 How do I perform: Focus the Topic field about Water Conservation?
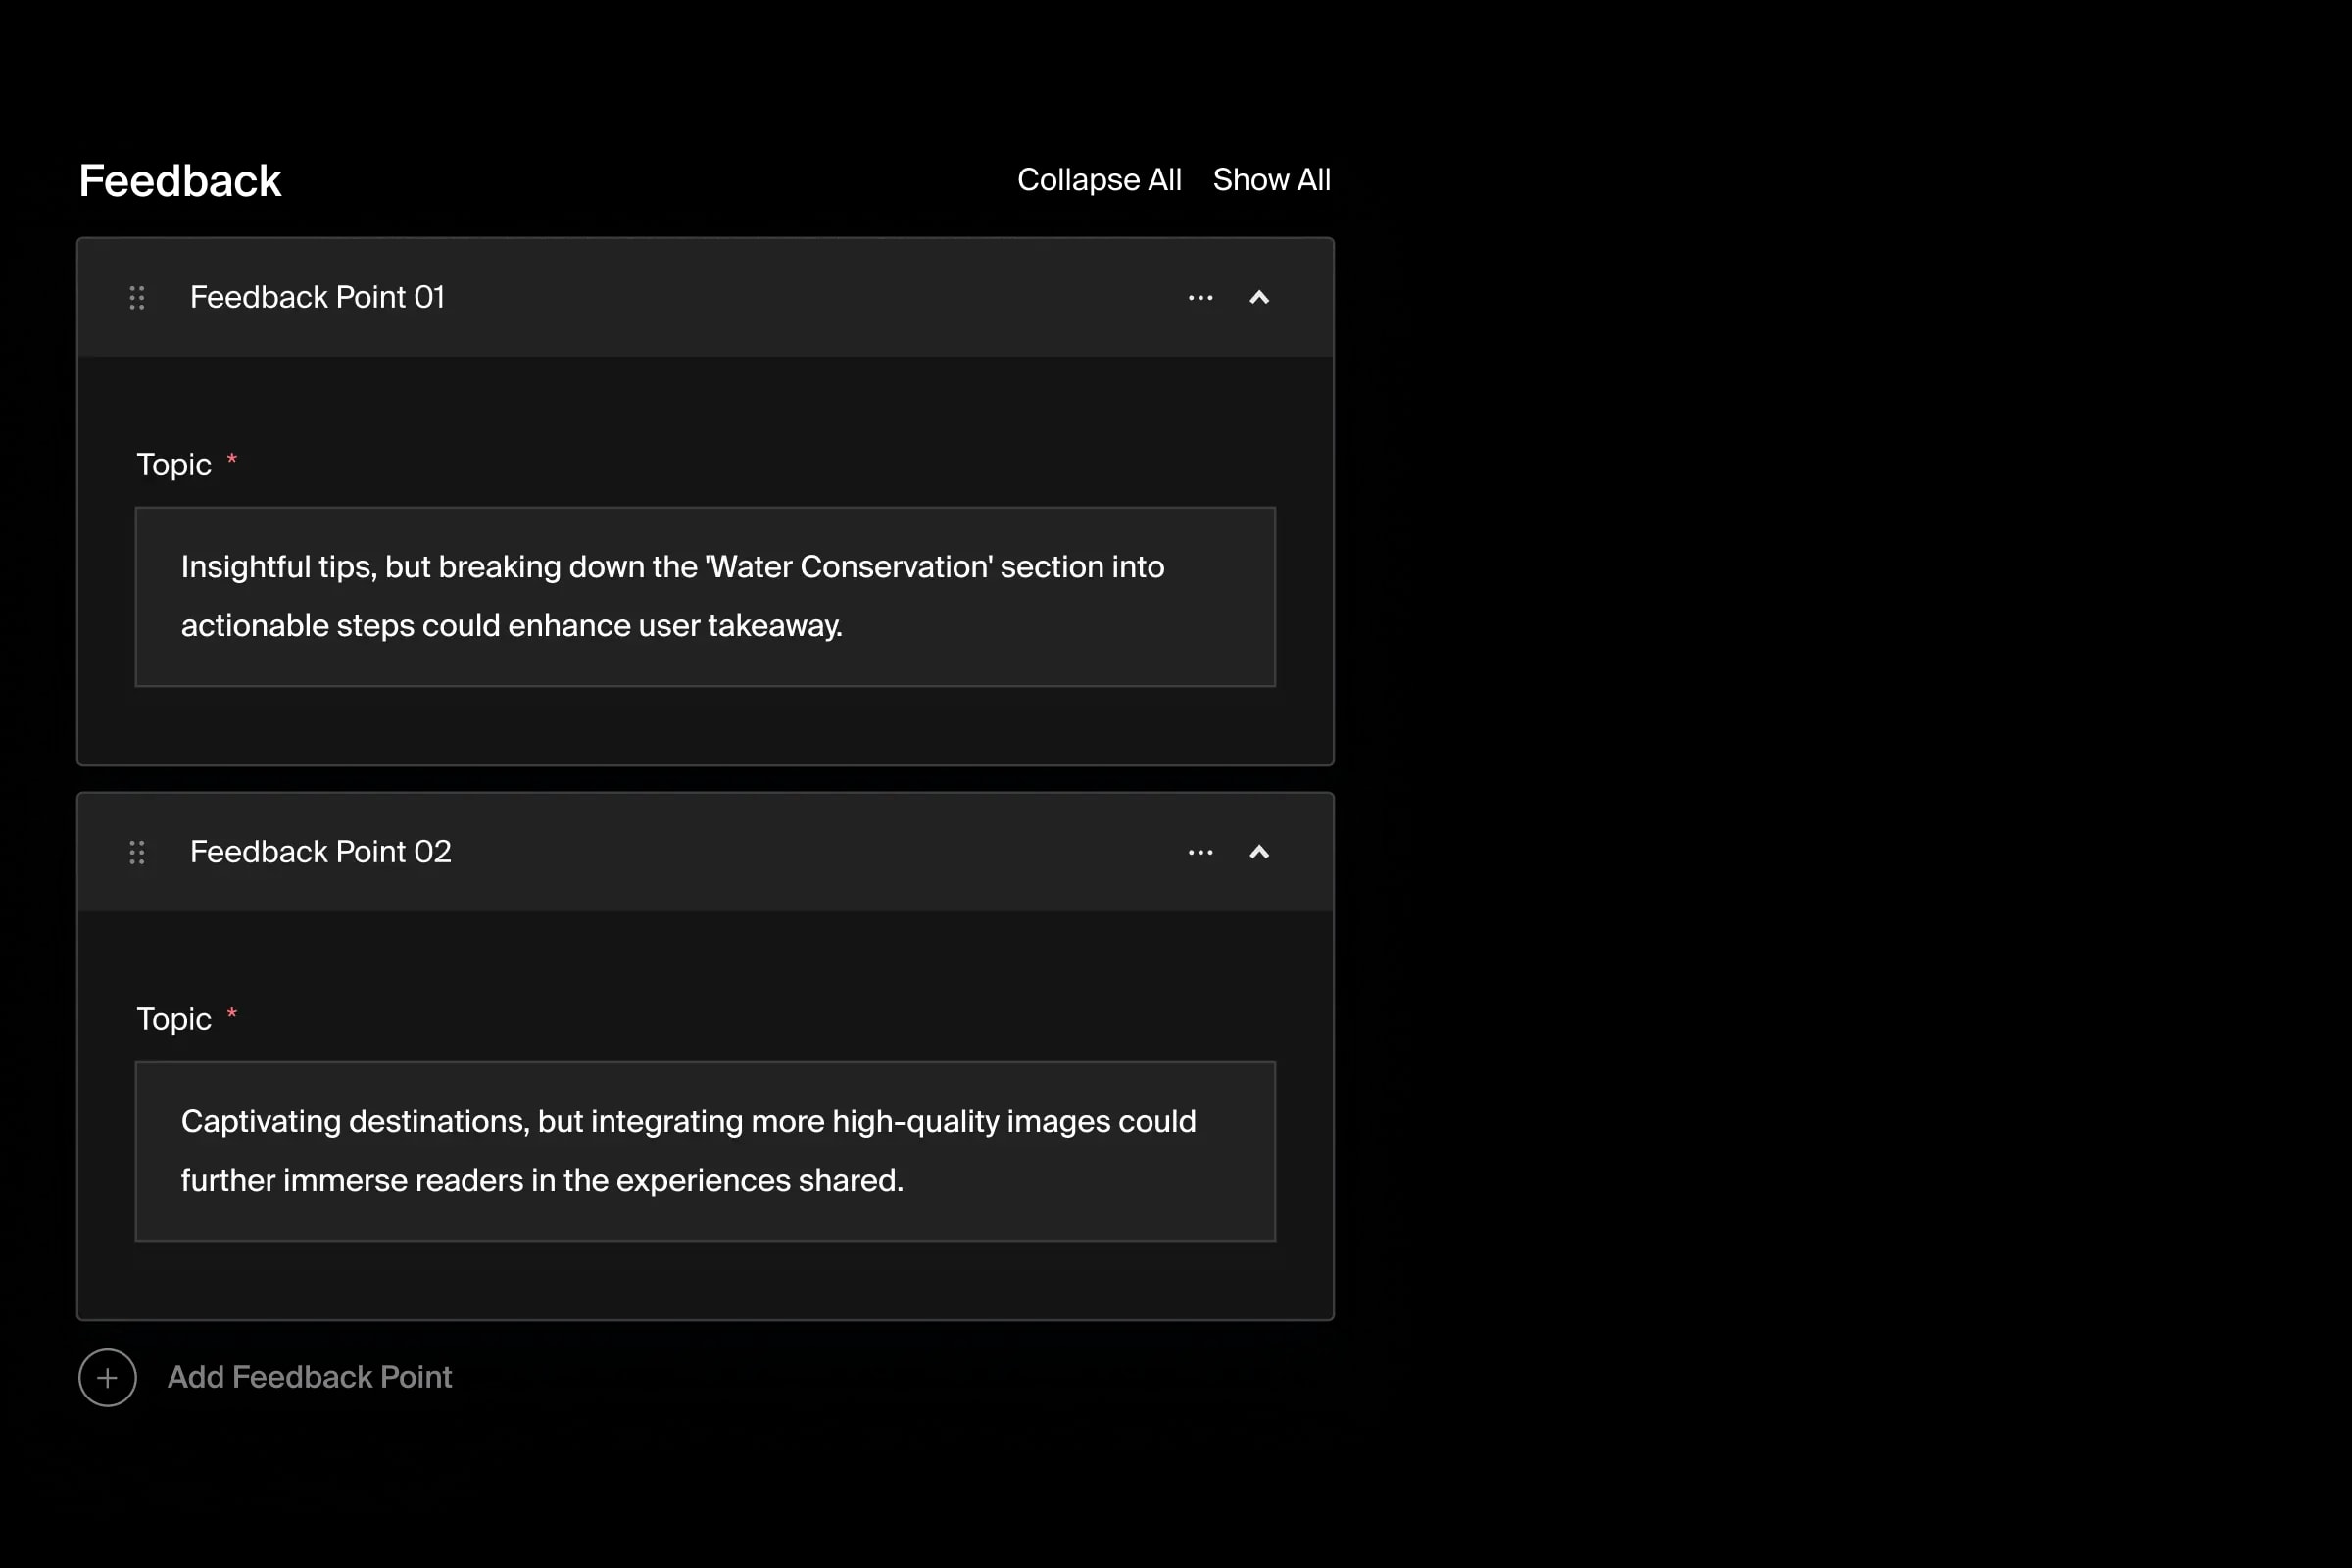[705, 596]
